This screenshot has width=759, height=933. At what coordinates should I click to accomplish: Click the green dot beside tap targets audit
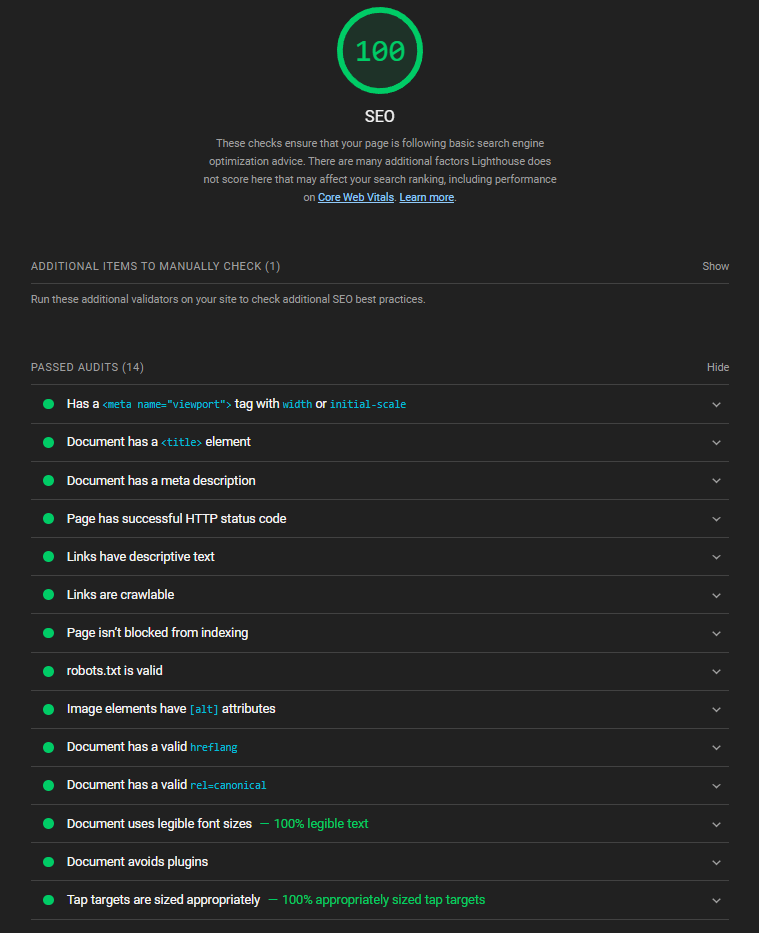click(x=49, y=900)
